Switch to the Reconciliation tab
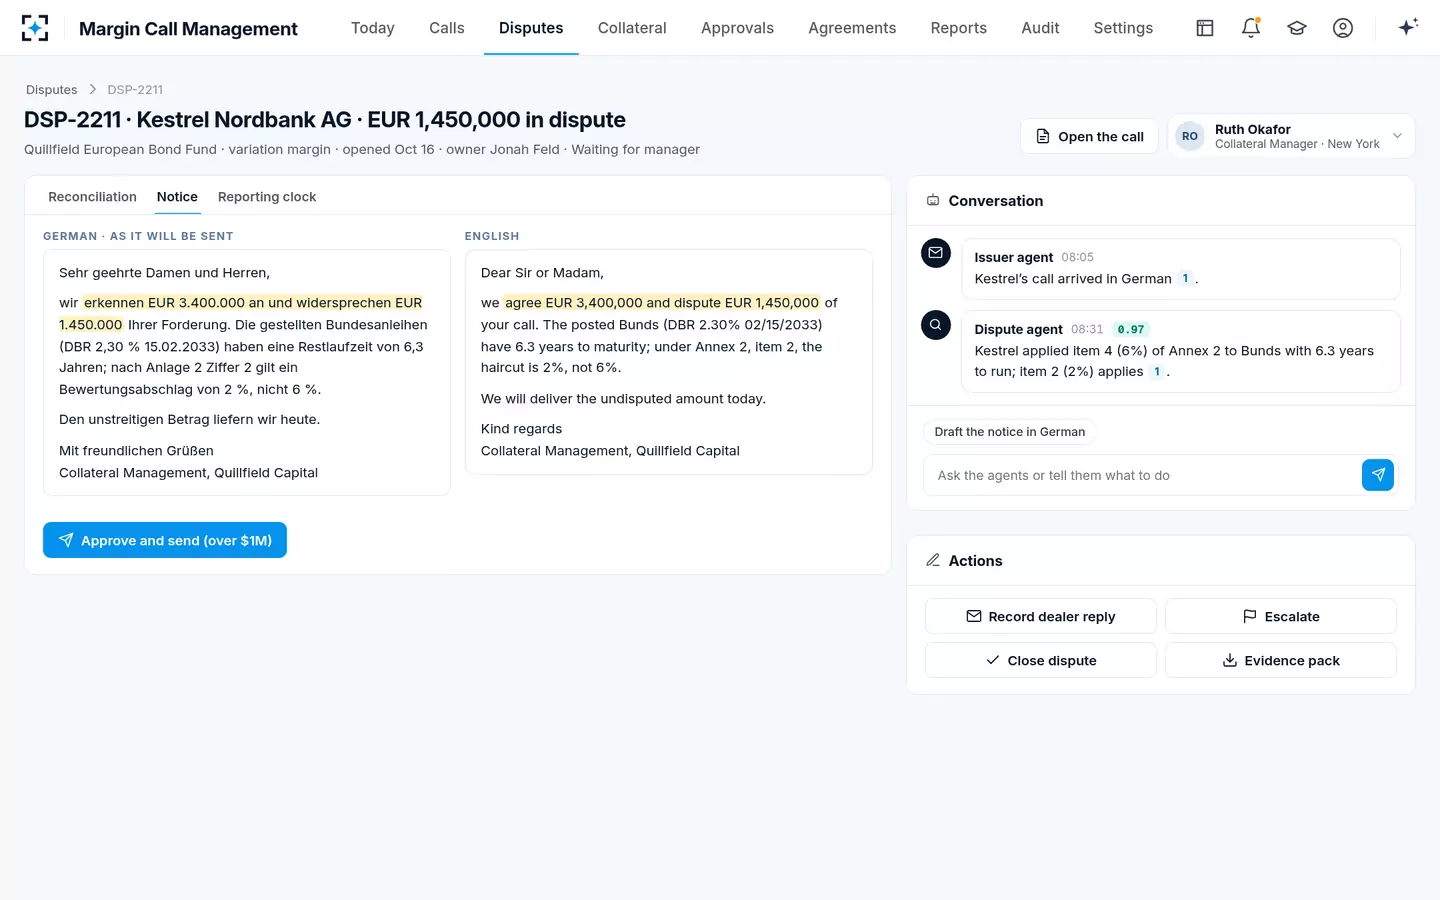Screen dimensions: 1440x900 point(92,197)
